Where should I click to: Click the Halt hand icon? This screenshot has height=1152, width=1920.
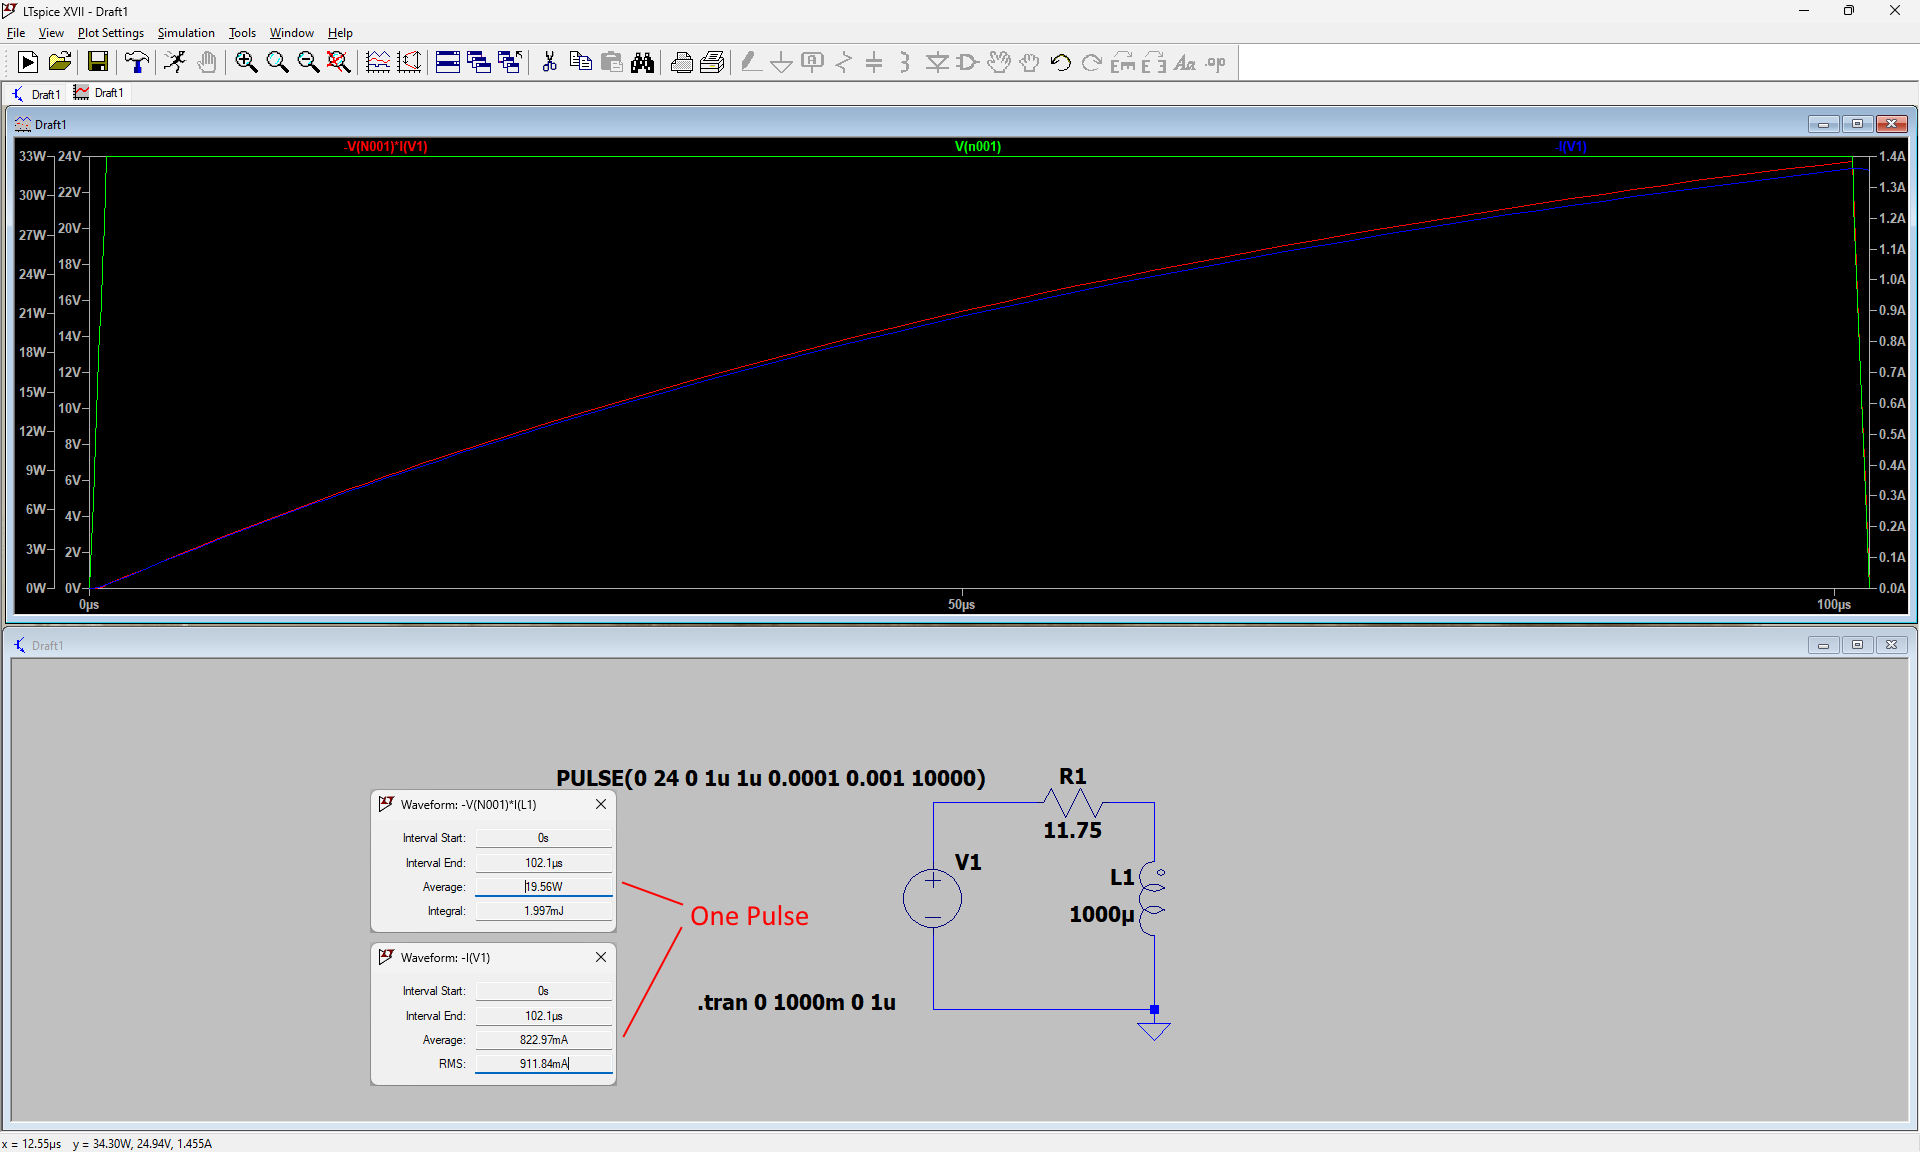pyautogui.click(x=207, y=62)
